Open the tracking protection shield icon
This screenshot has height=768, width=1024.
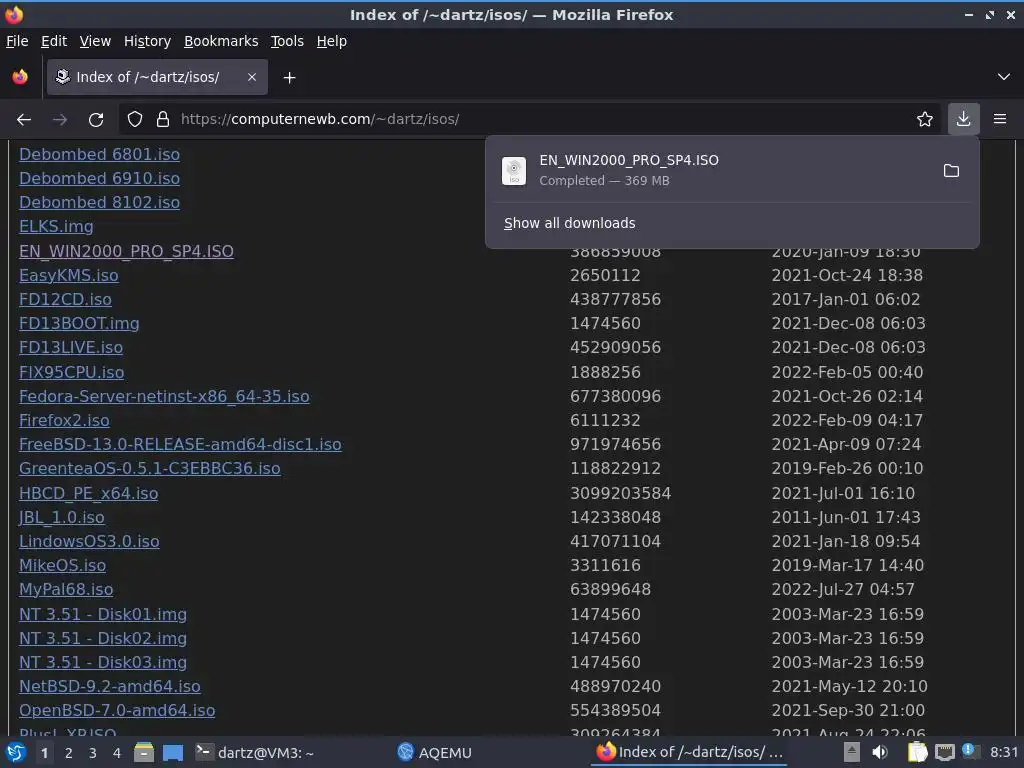tap(135, 120)
